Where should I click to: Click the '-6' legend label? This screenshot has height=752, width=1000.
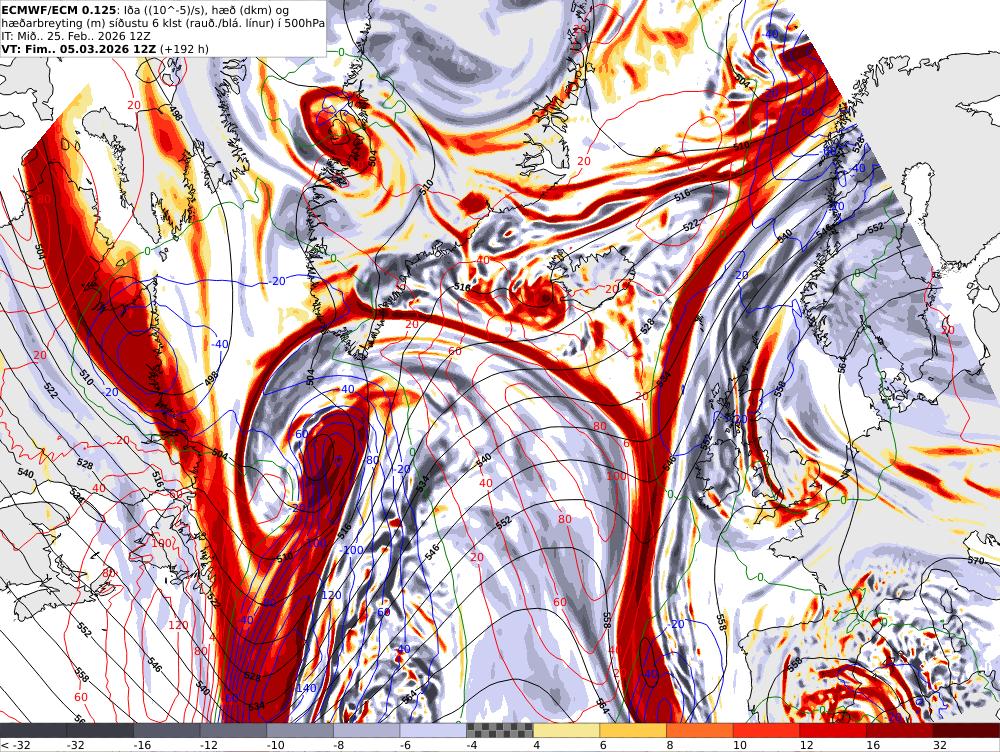point(408,745)
